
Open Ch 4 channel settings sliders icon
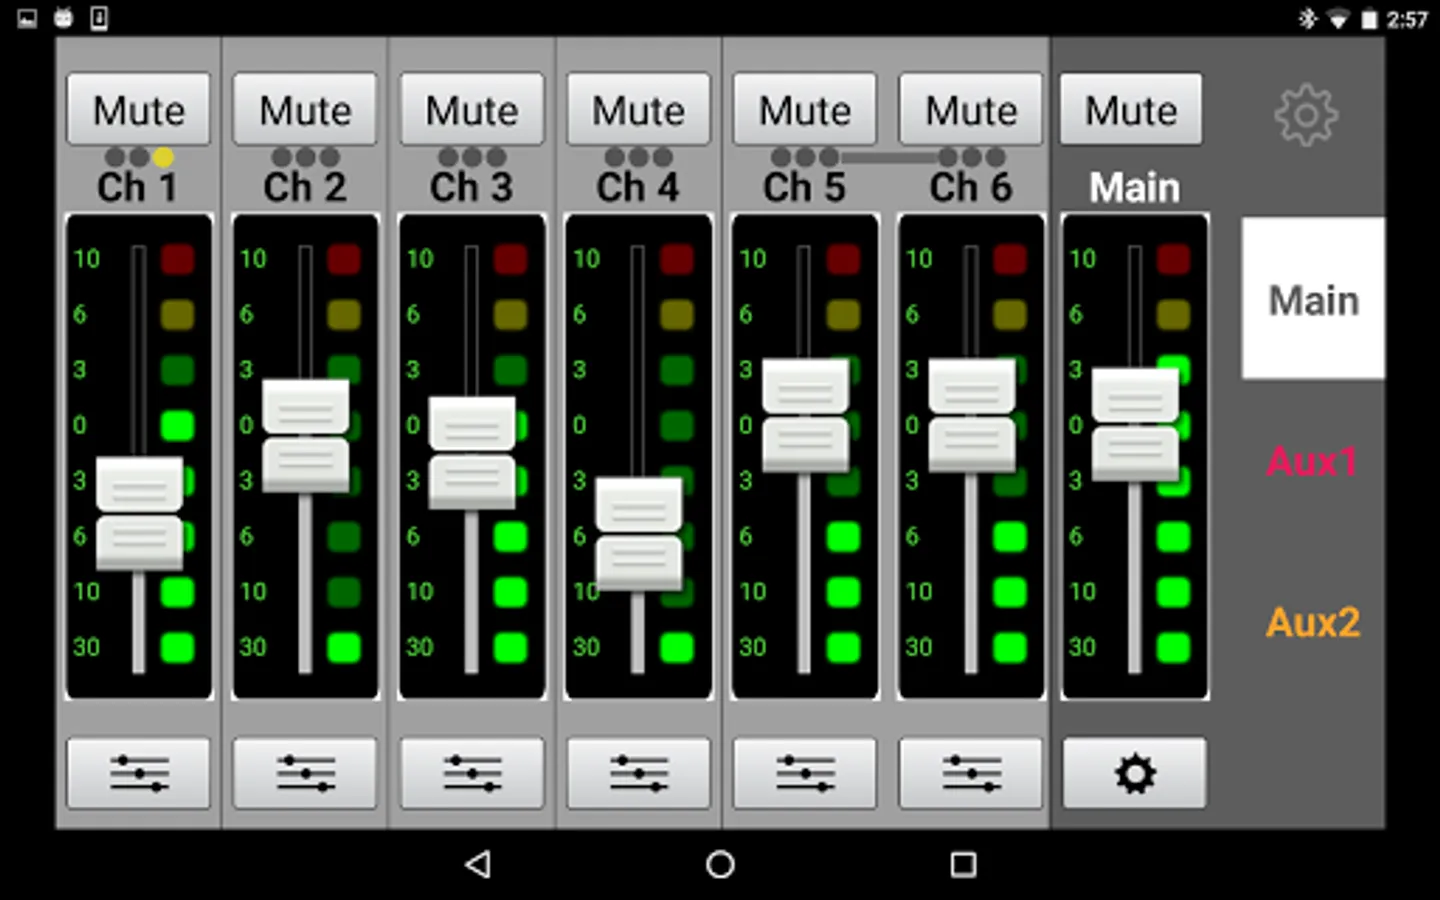click(638, 773)
